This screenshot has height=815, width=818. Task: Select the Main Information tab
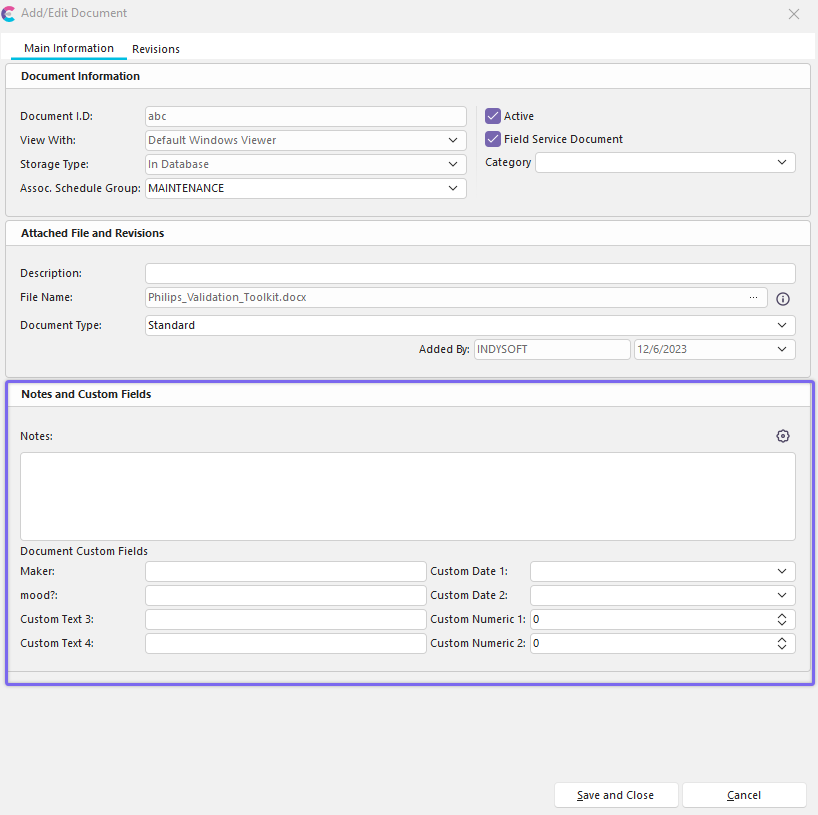[69, 48]
